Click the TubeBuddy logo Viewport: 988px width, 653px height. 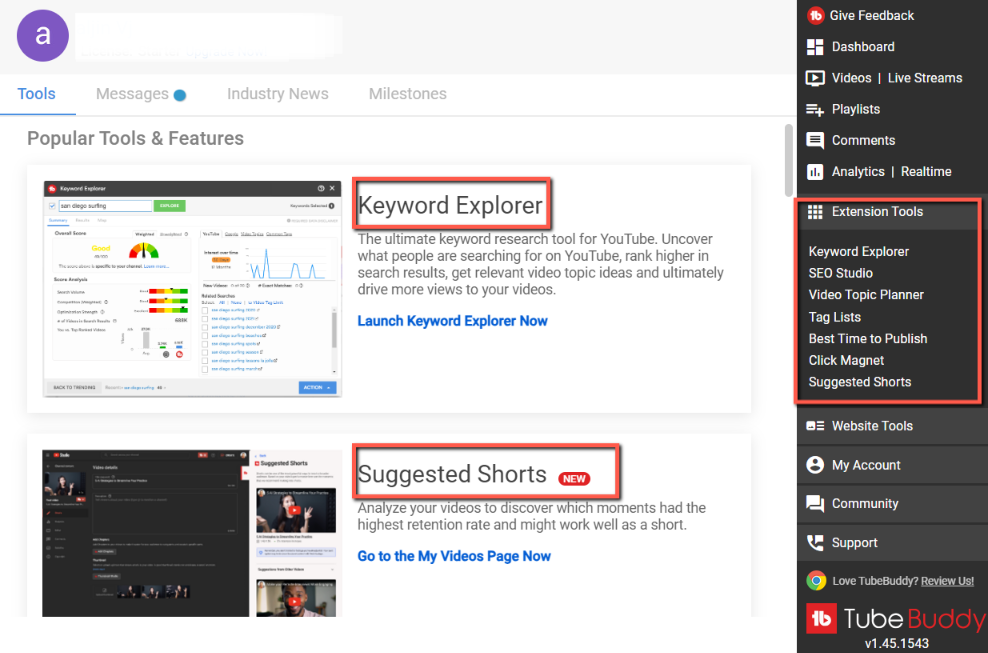click(894, 618)
